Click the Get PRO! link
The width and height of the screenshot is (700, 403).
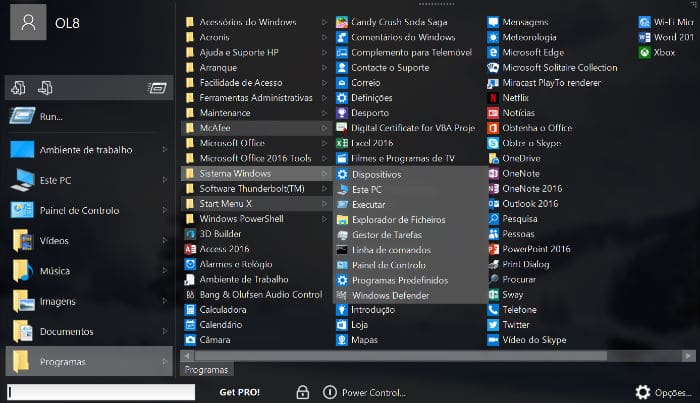(240, 392)
